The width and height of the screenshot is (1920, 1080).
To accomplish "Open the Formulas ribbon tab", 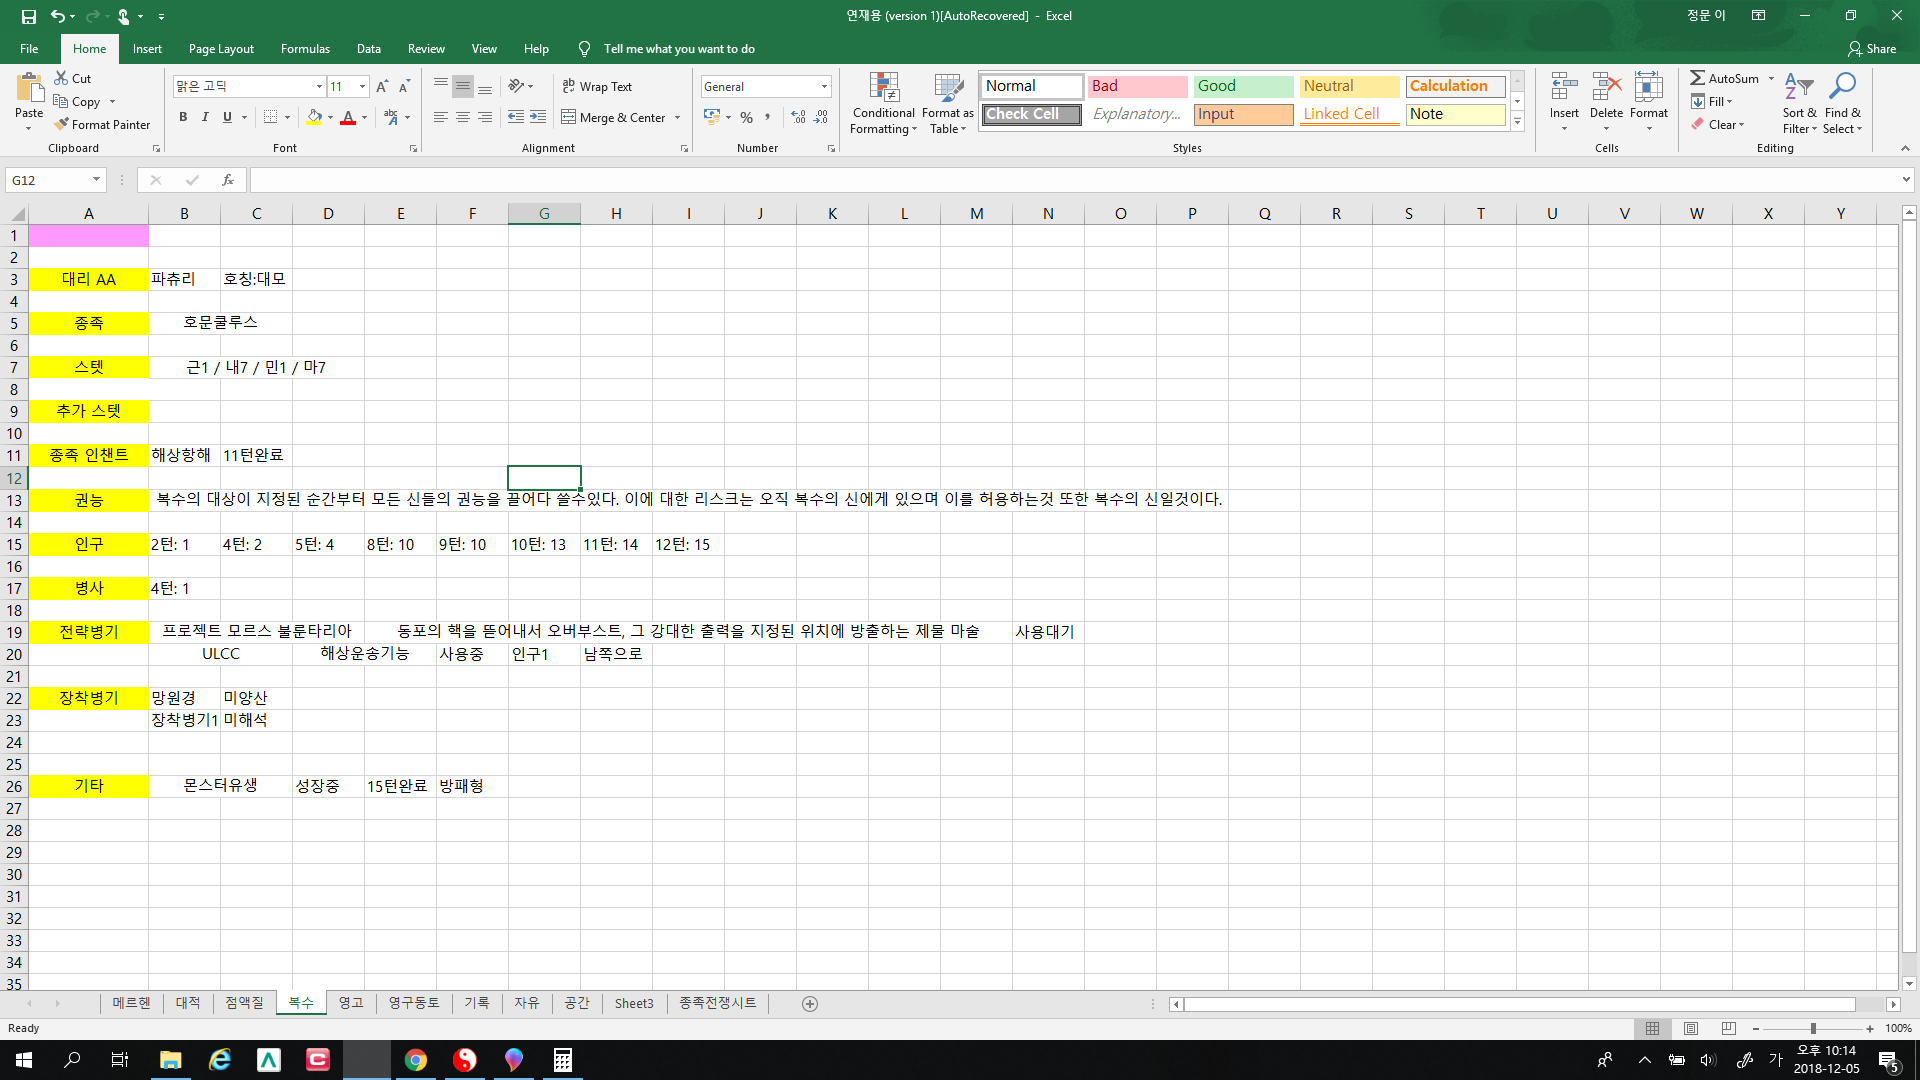I will tap(305, 49).
